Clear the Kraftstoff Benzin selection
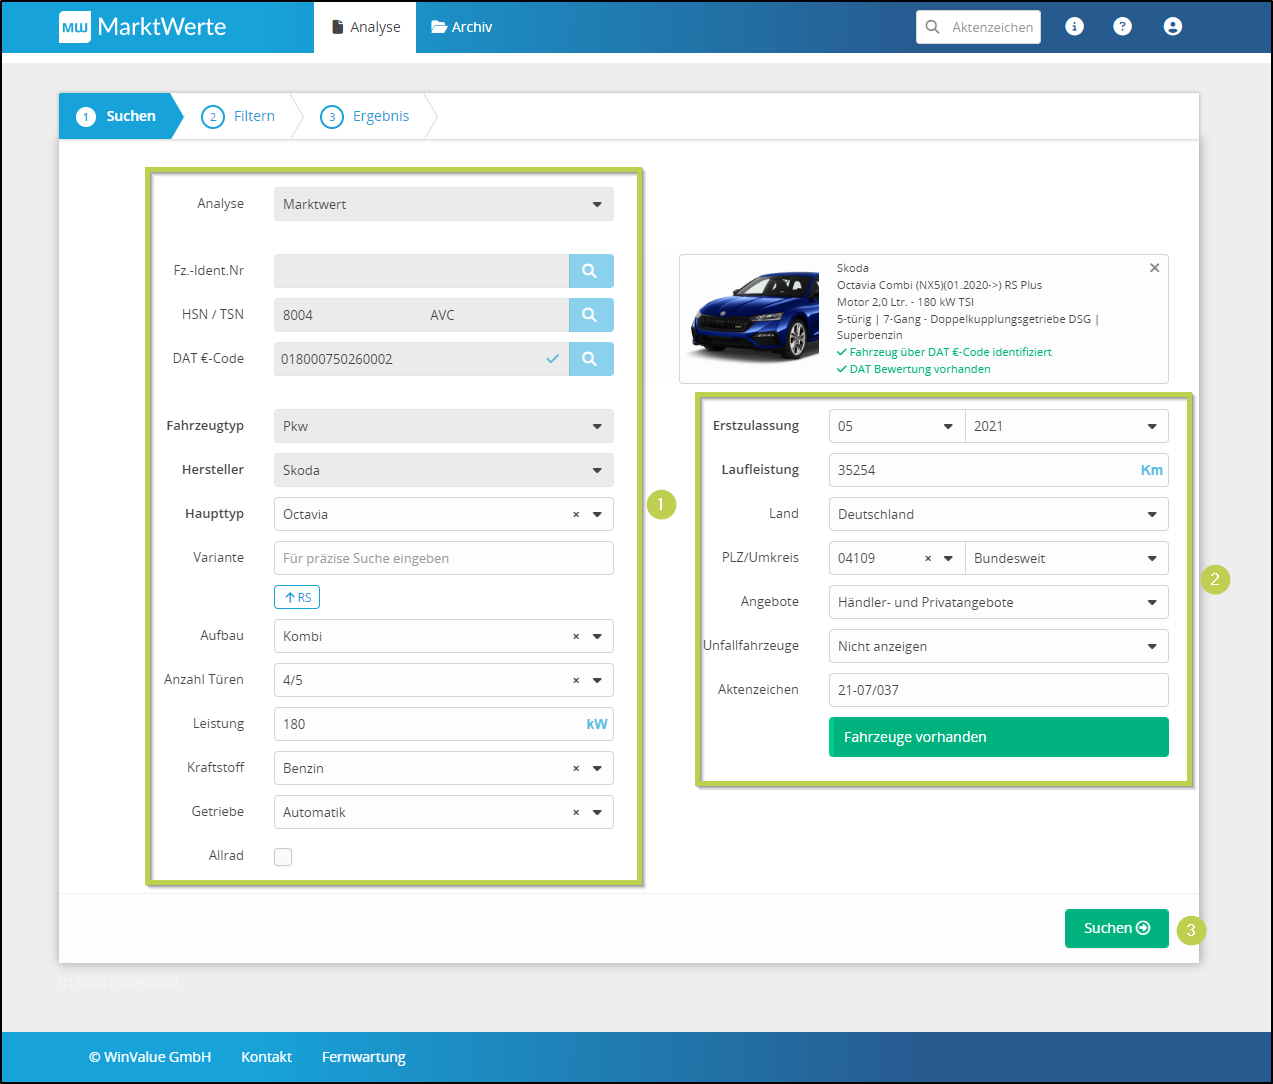Image resolution: width=1273 pixels, height=1084 pixels. point(576,769)
